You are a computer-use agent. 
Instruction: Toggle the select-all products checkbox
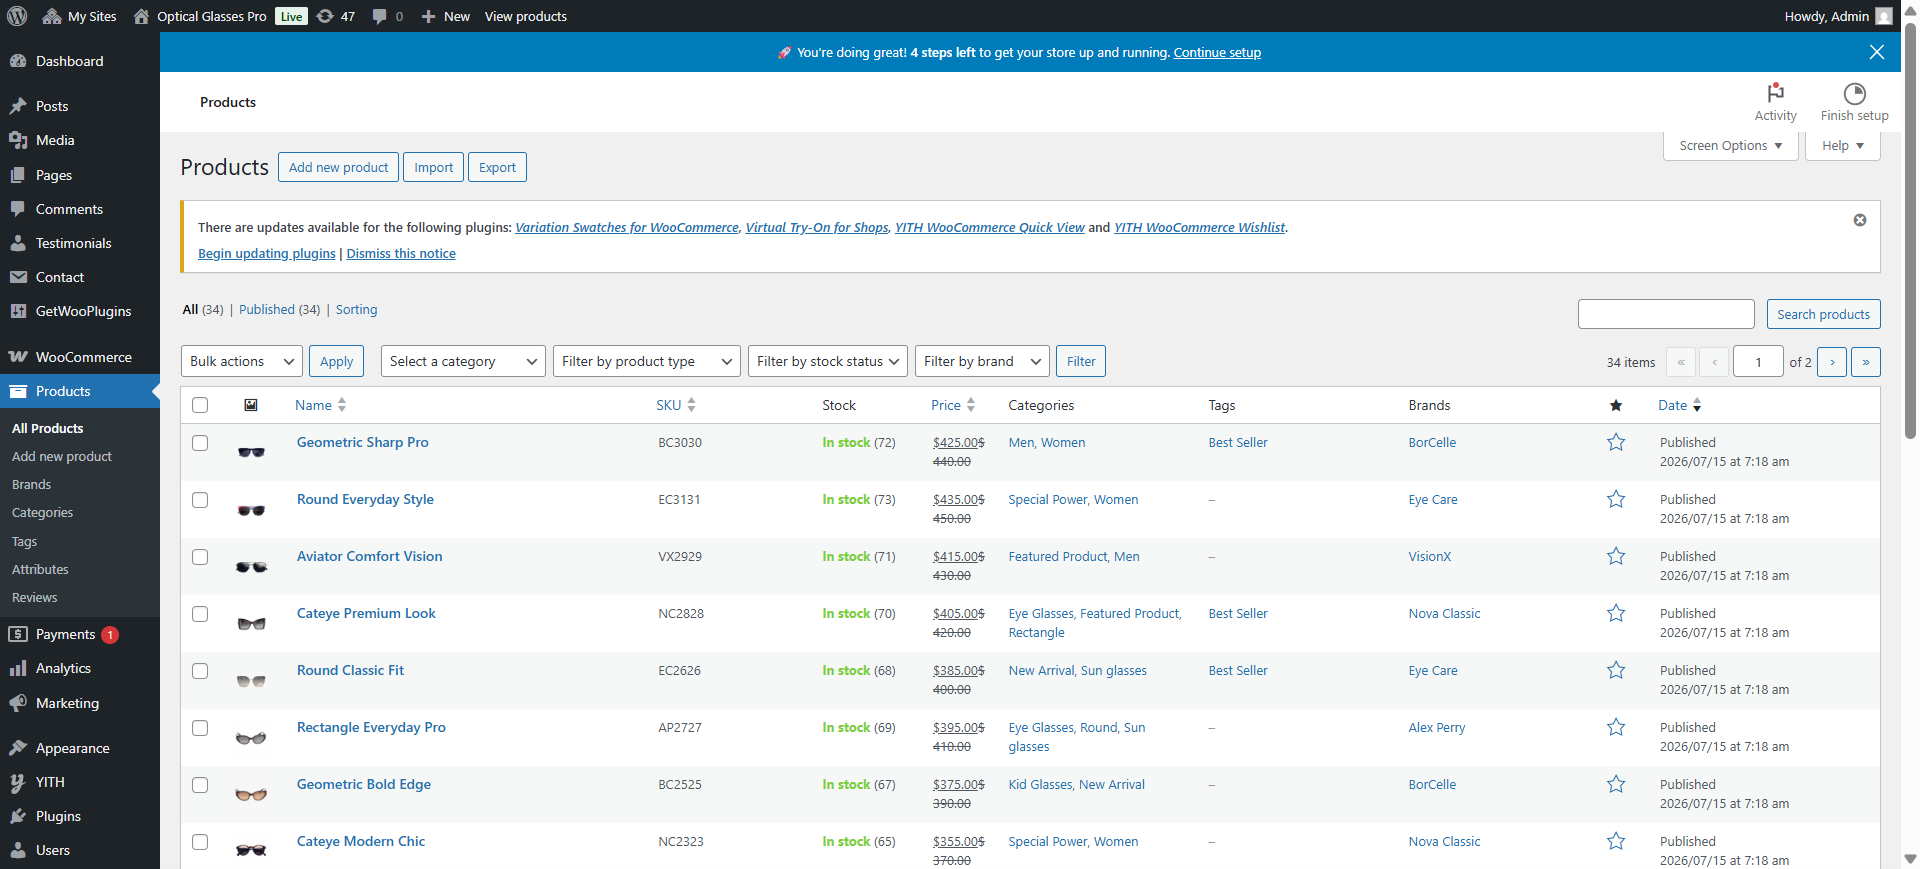[x=200, y=405]
